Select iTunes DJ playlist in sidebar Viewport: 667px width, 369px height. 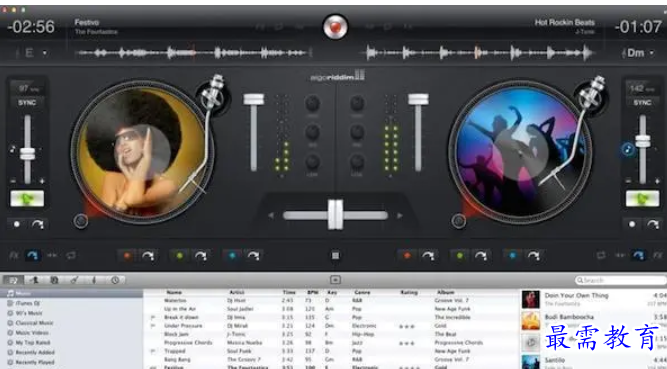28,303
